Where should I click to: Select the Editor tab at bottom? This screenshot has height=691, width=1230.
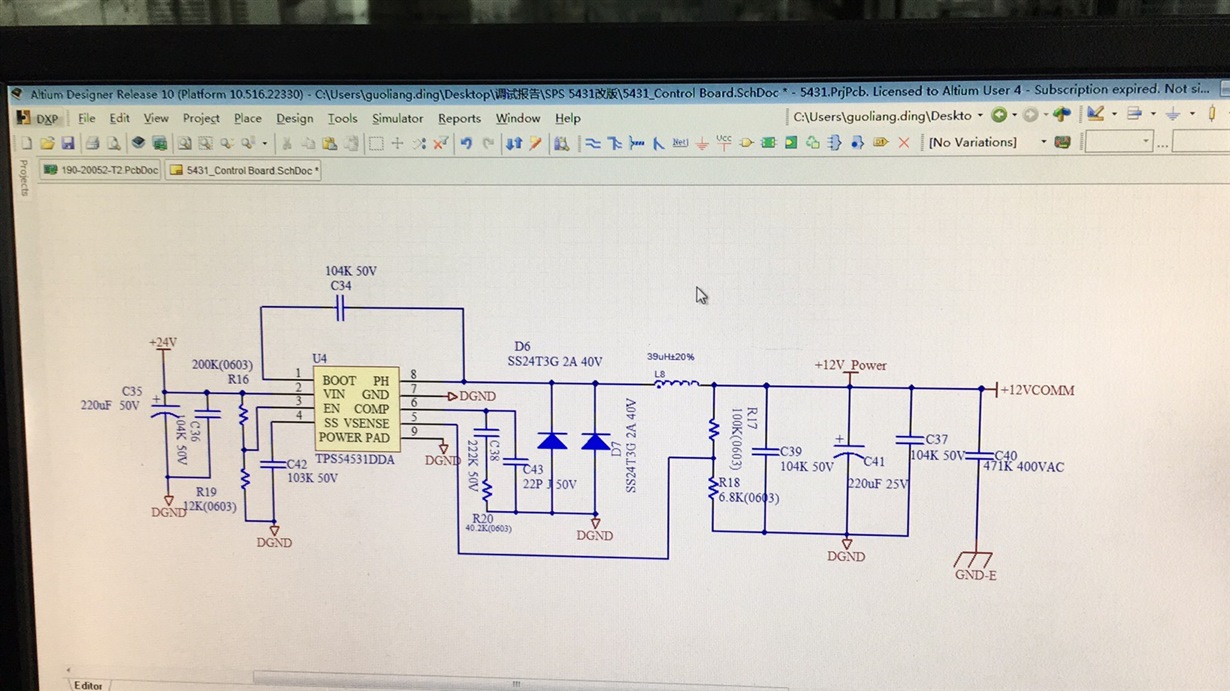click(x=88, y=685)
